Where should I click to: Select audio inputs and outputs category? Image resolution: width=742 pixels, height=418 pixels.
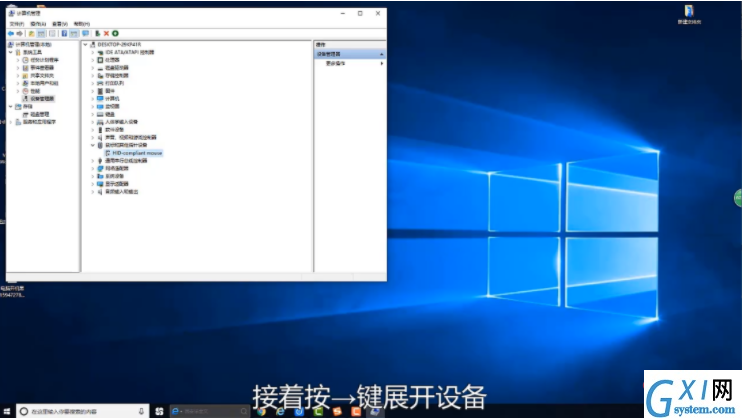tap(121, 192)
